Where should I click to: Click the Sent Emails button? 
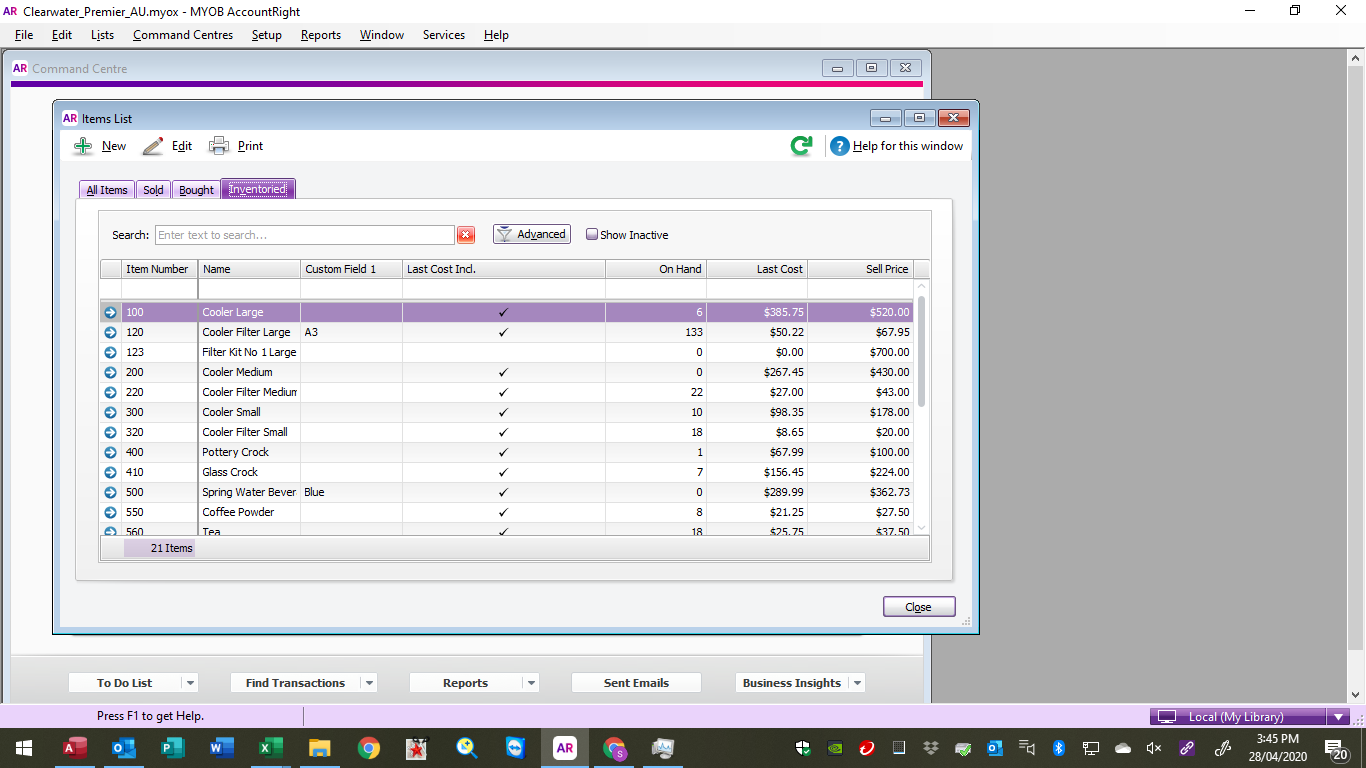point(636,683)
